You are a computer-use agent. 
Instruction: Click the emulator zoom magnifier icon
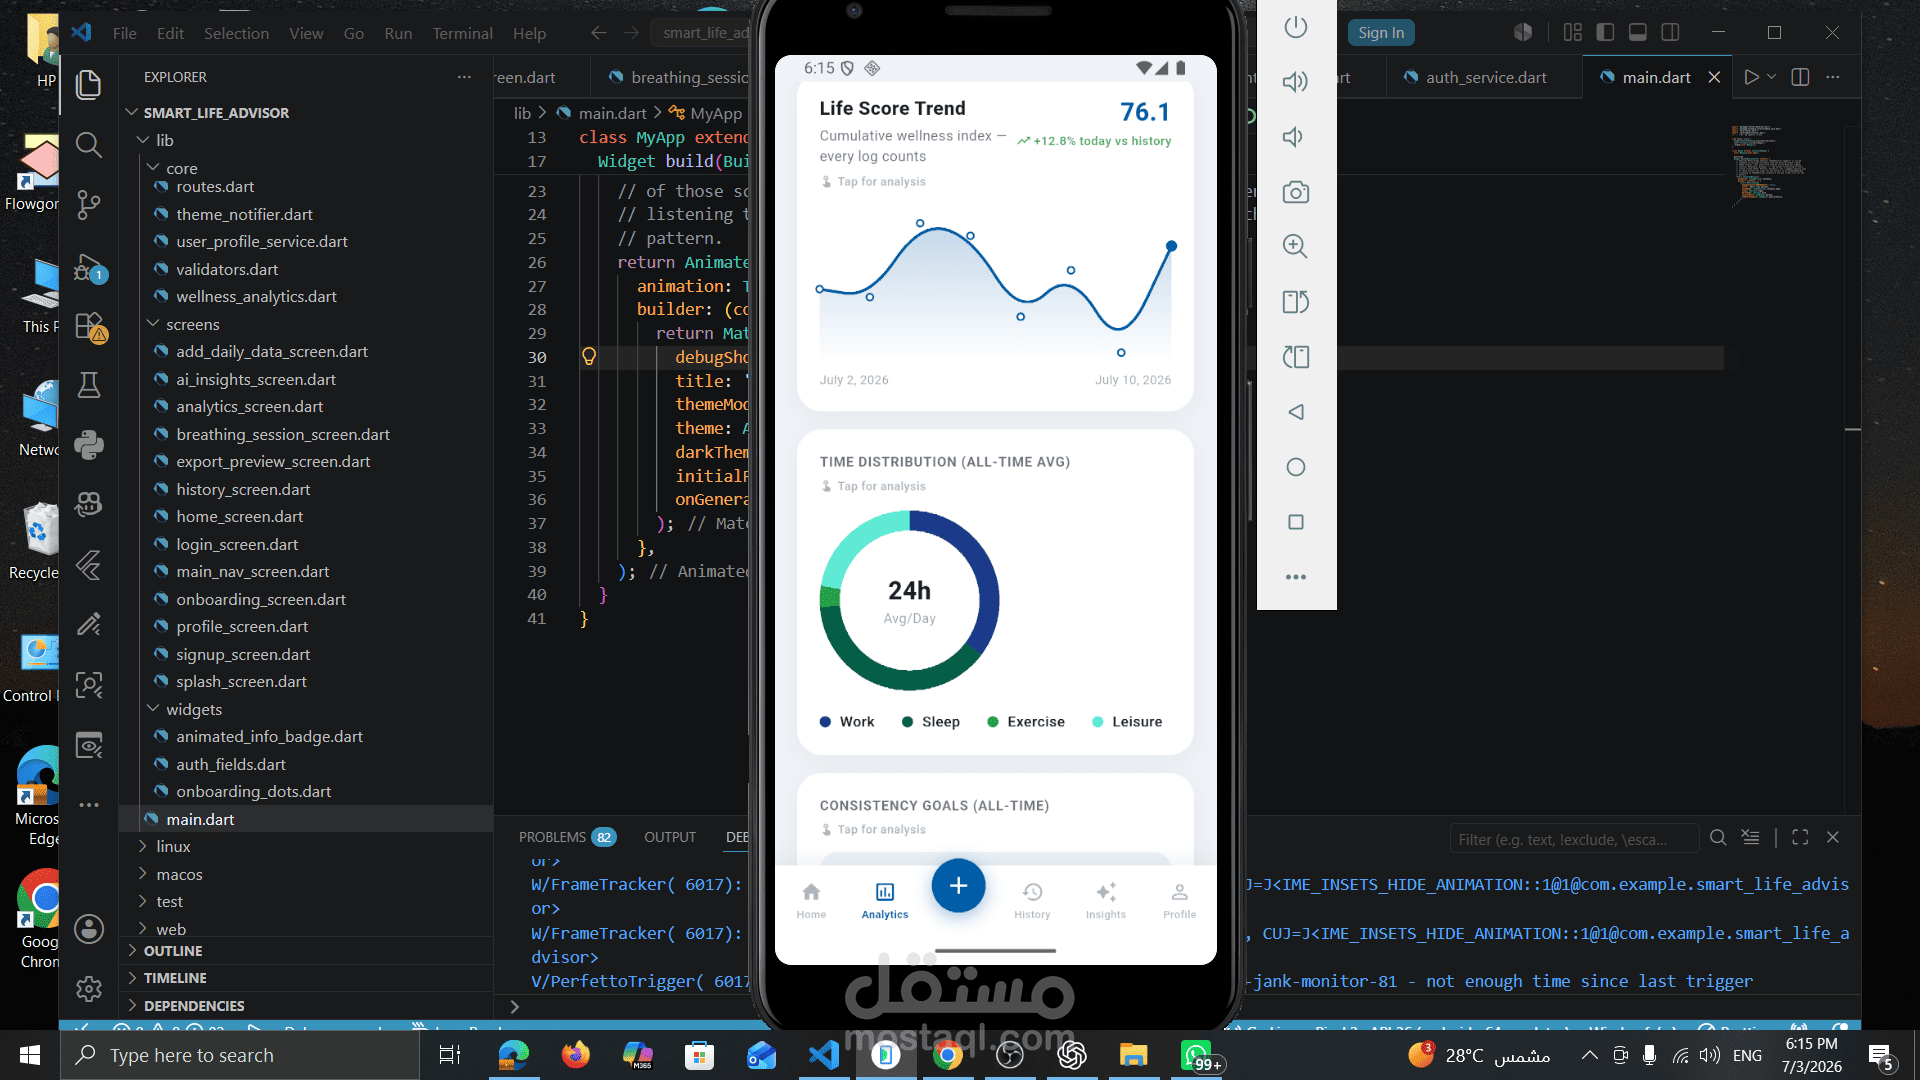click(1296, 246)
